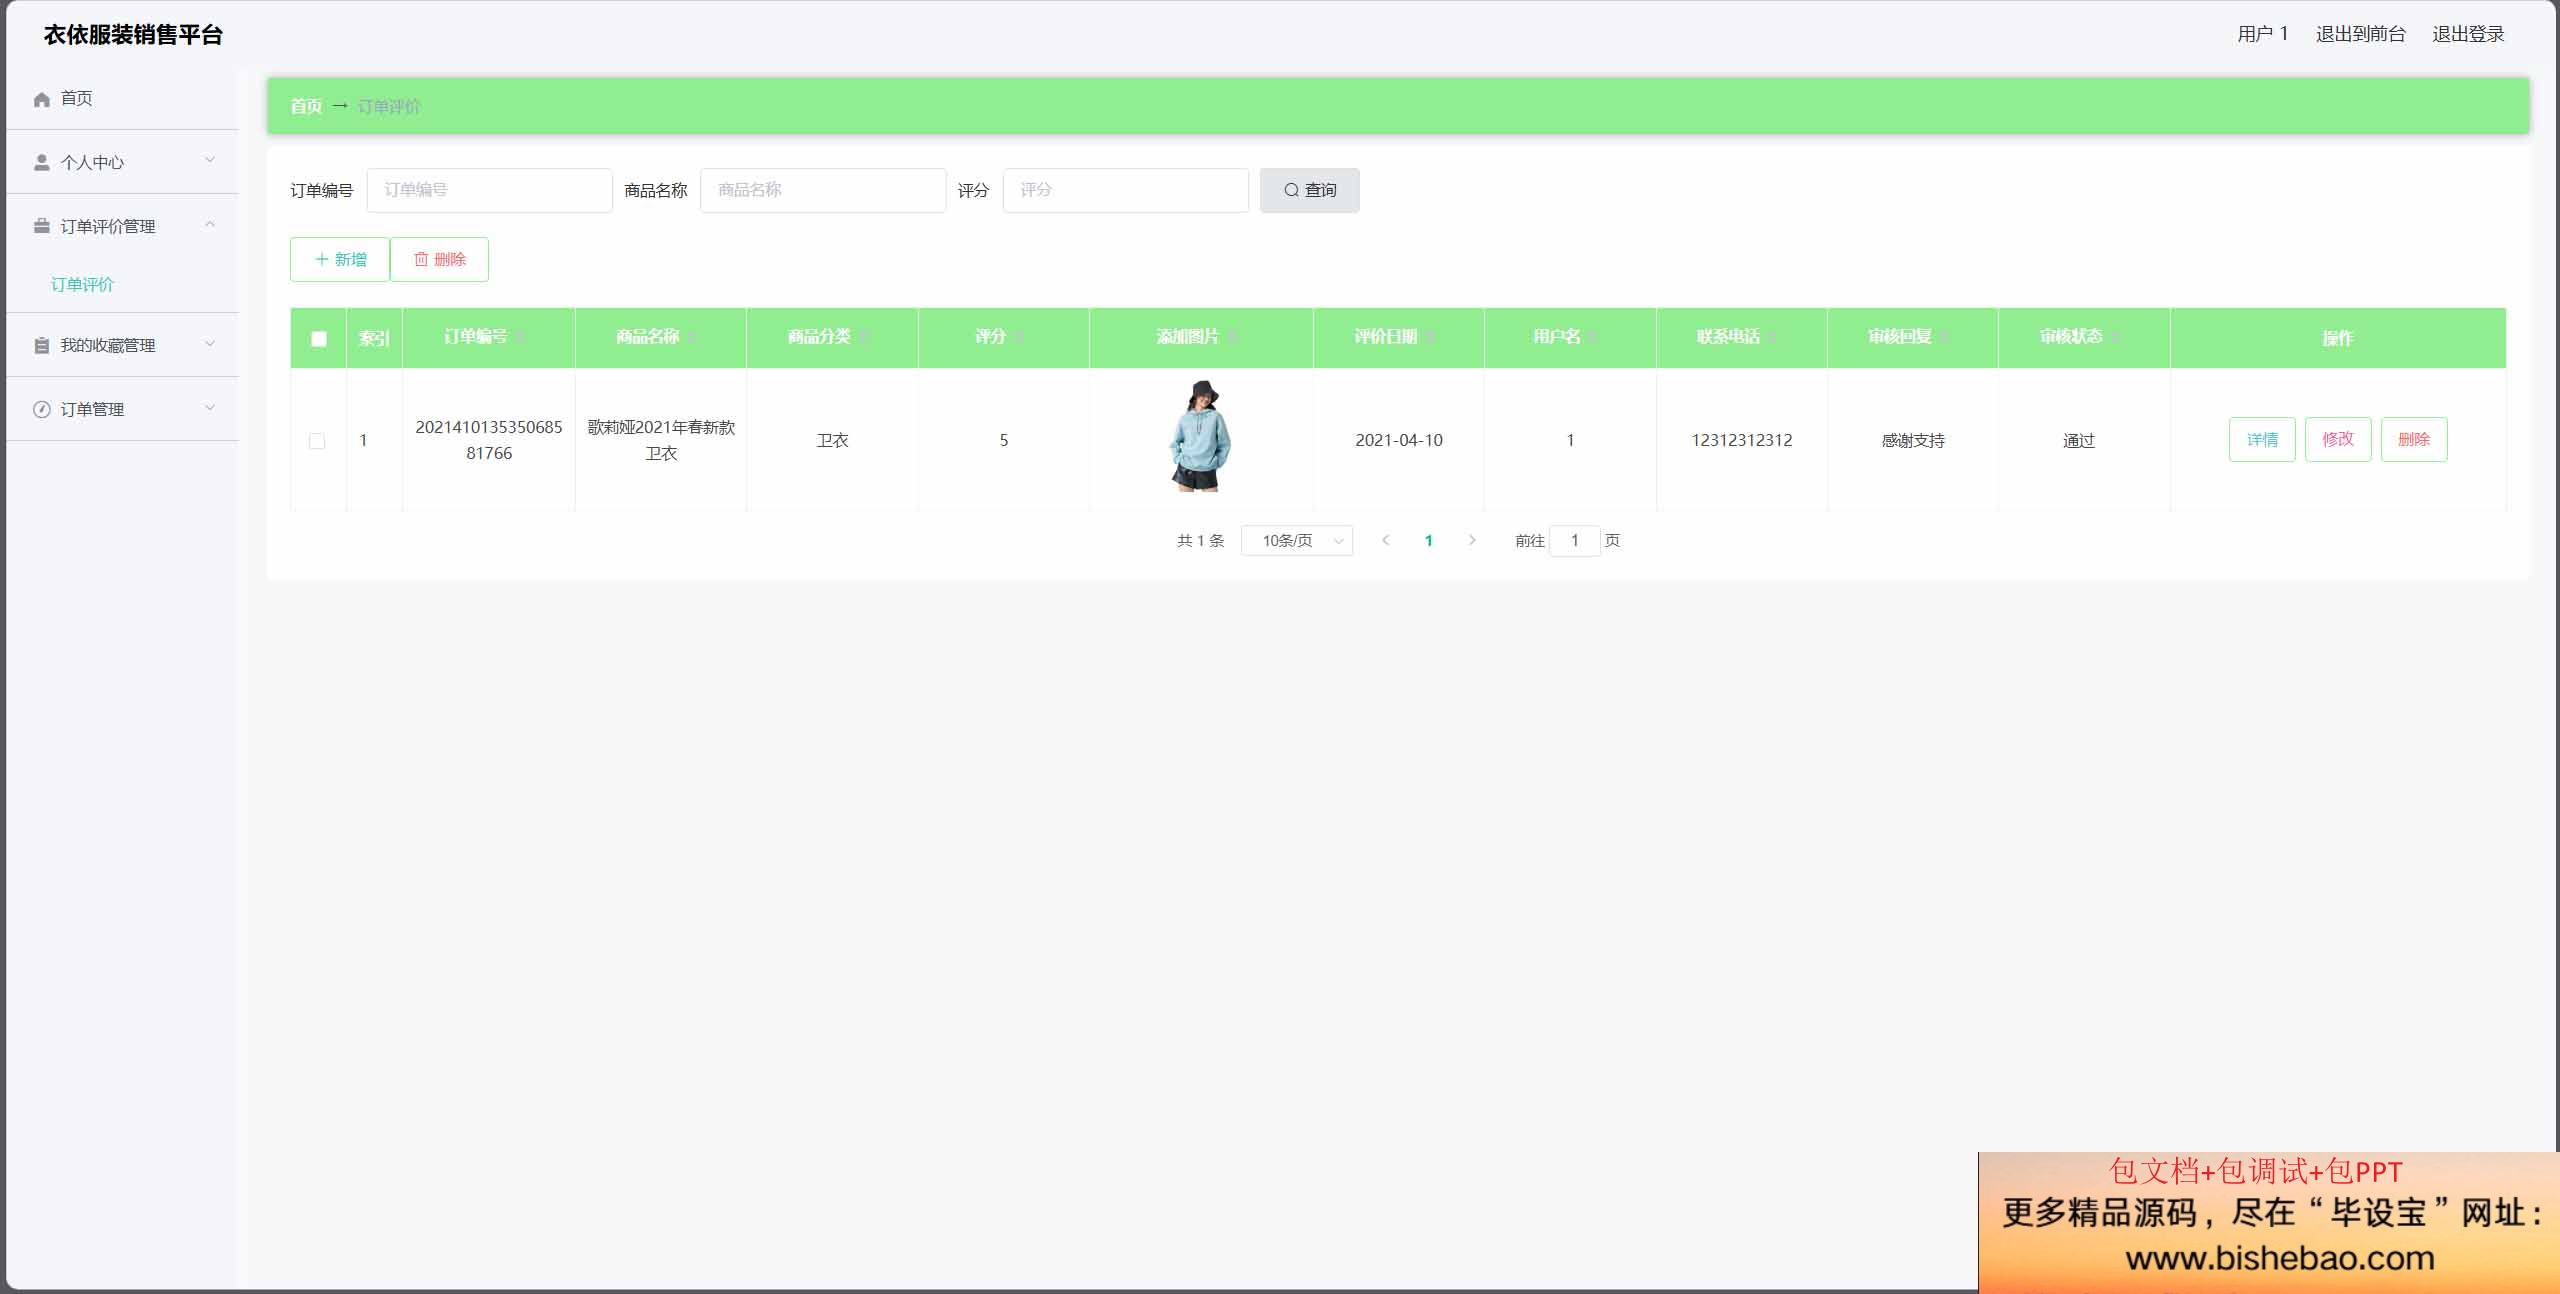Viewport: 2560px width, 1294px height.
Task: Click the phone cell 12312312312
Action: pyautogui.click(x=1741, y=440)
